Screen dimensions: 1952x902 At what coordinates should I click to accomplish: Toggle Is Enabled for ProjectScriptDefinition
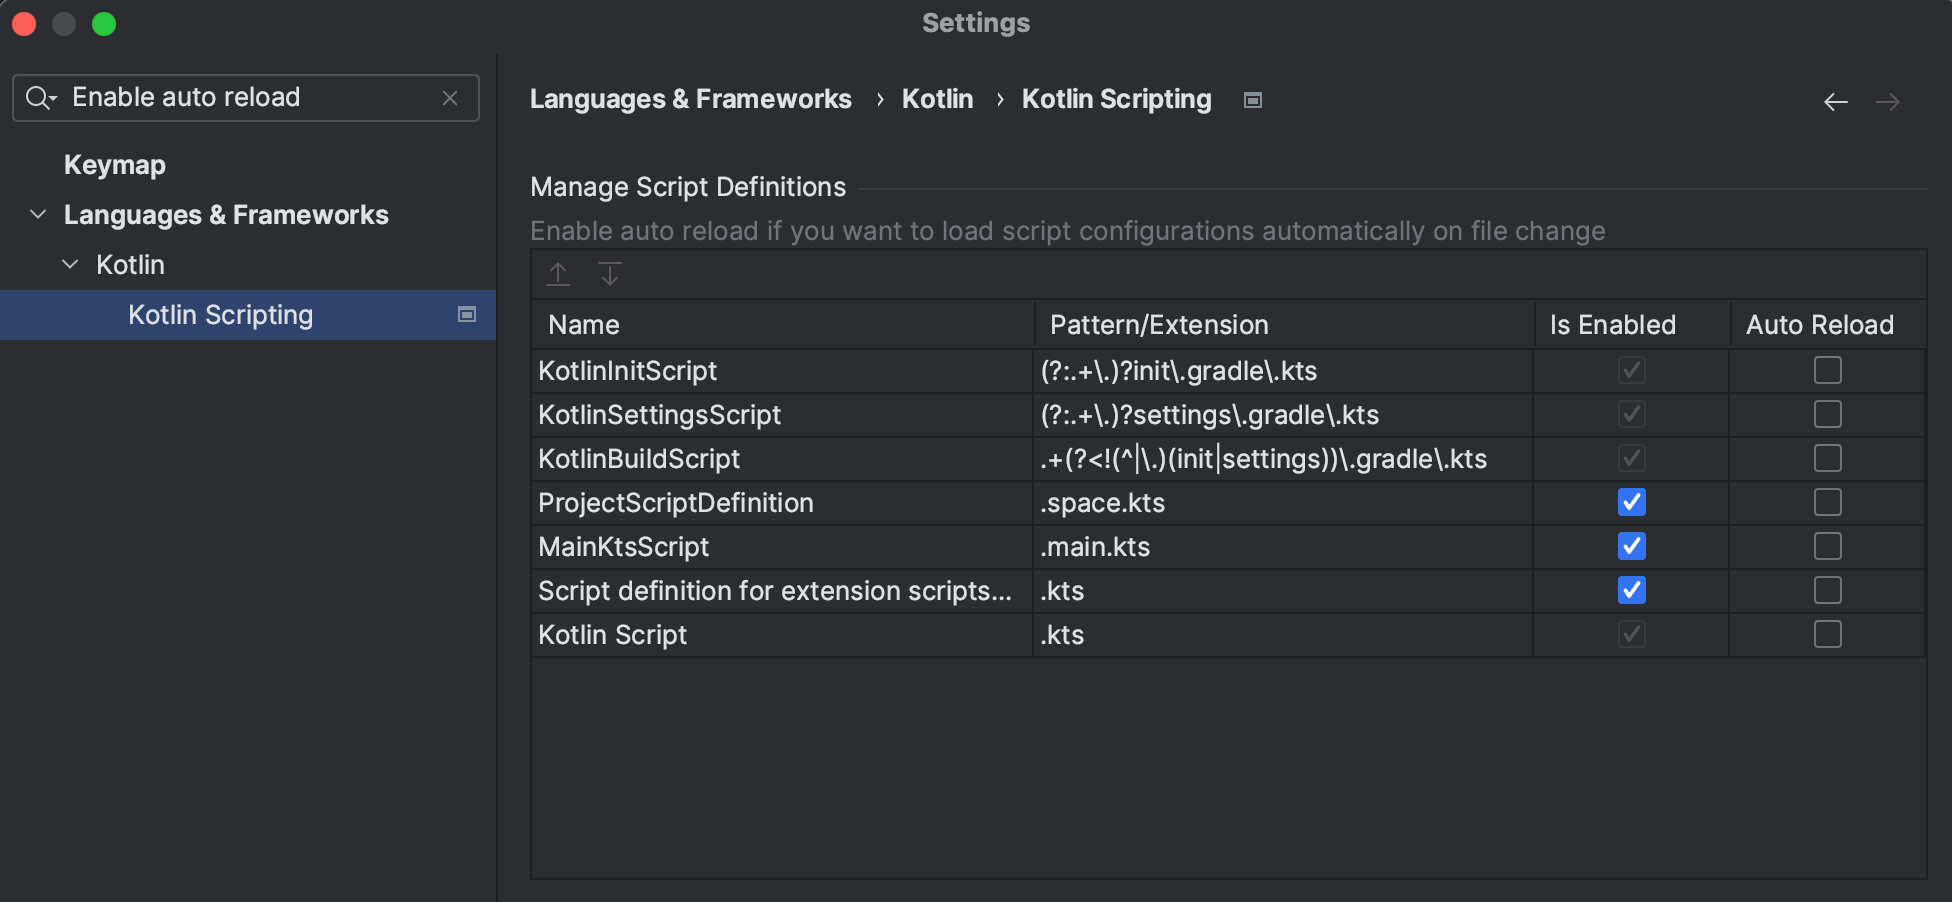(1632, 502)
